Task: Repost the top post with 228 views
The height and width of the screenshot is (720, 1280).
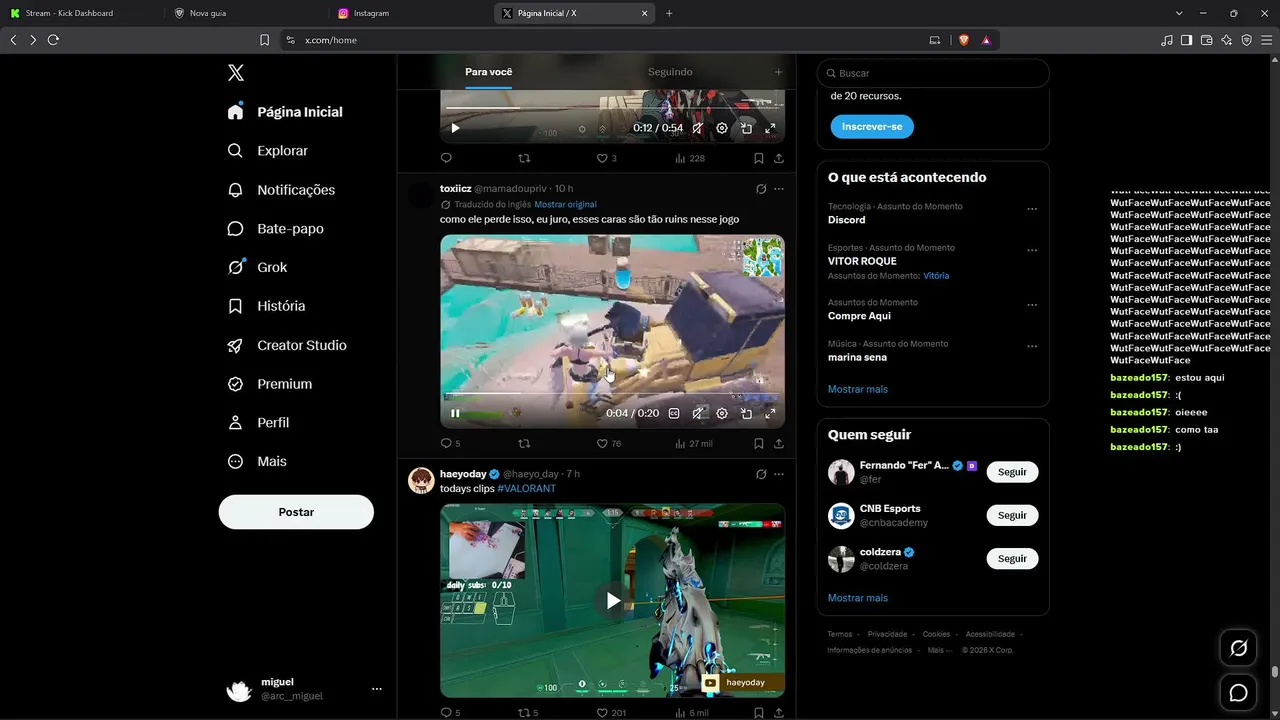Action: (524, 158)
